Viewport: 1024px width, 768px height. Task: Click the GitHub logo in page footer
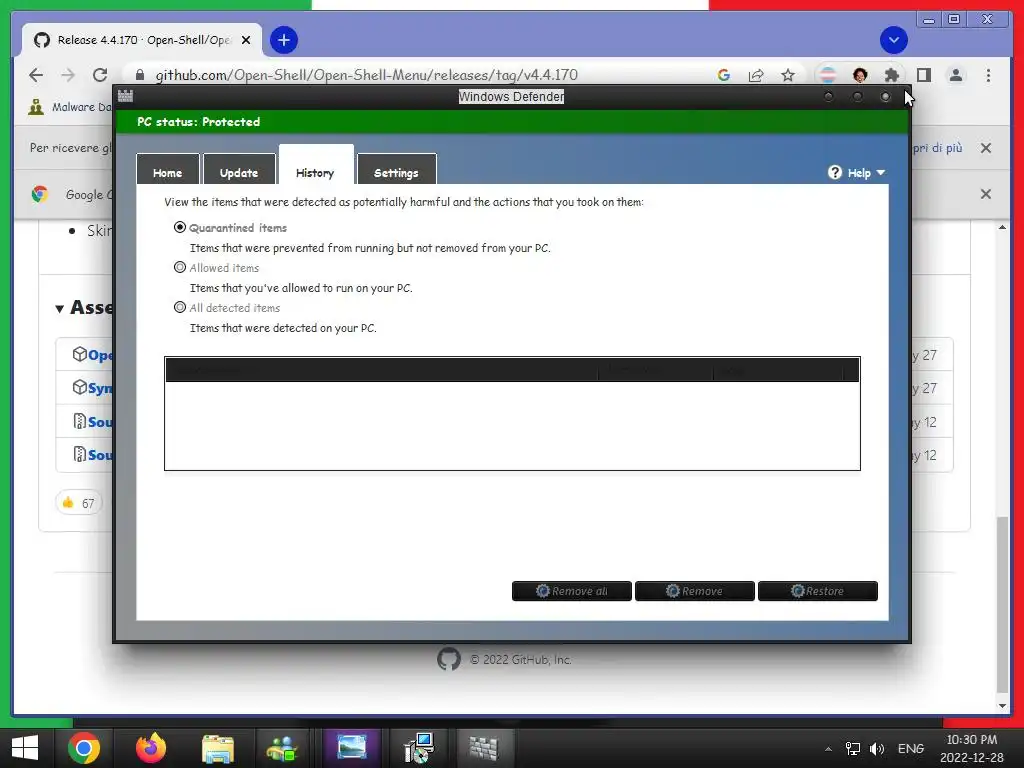coord(449,659)
